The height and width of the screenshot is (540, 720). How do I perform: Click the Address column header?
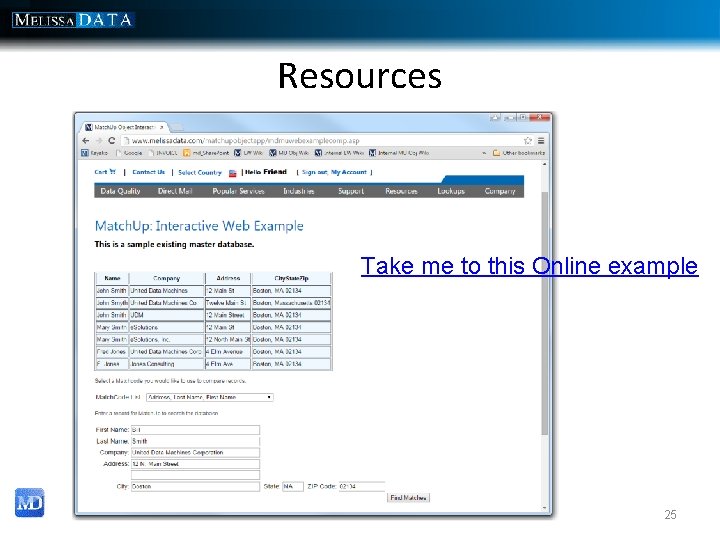click(x=228, y=278)
